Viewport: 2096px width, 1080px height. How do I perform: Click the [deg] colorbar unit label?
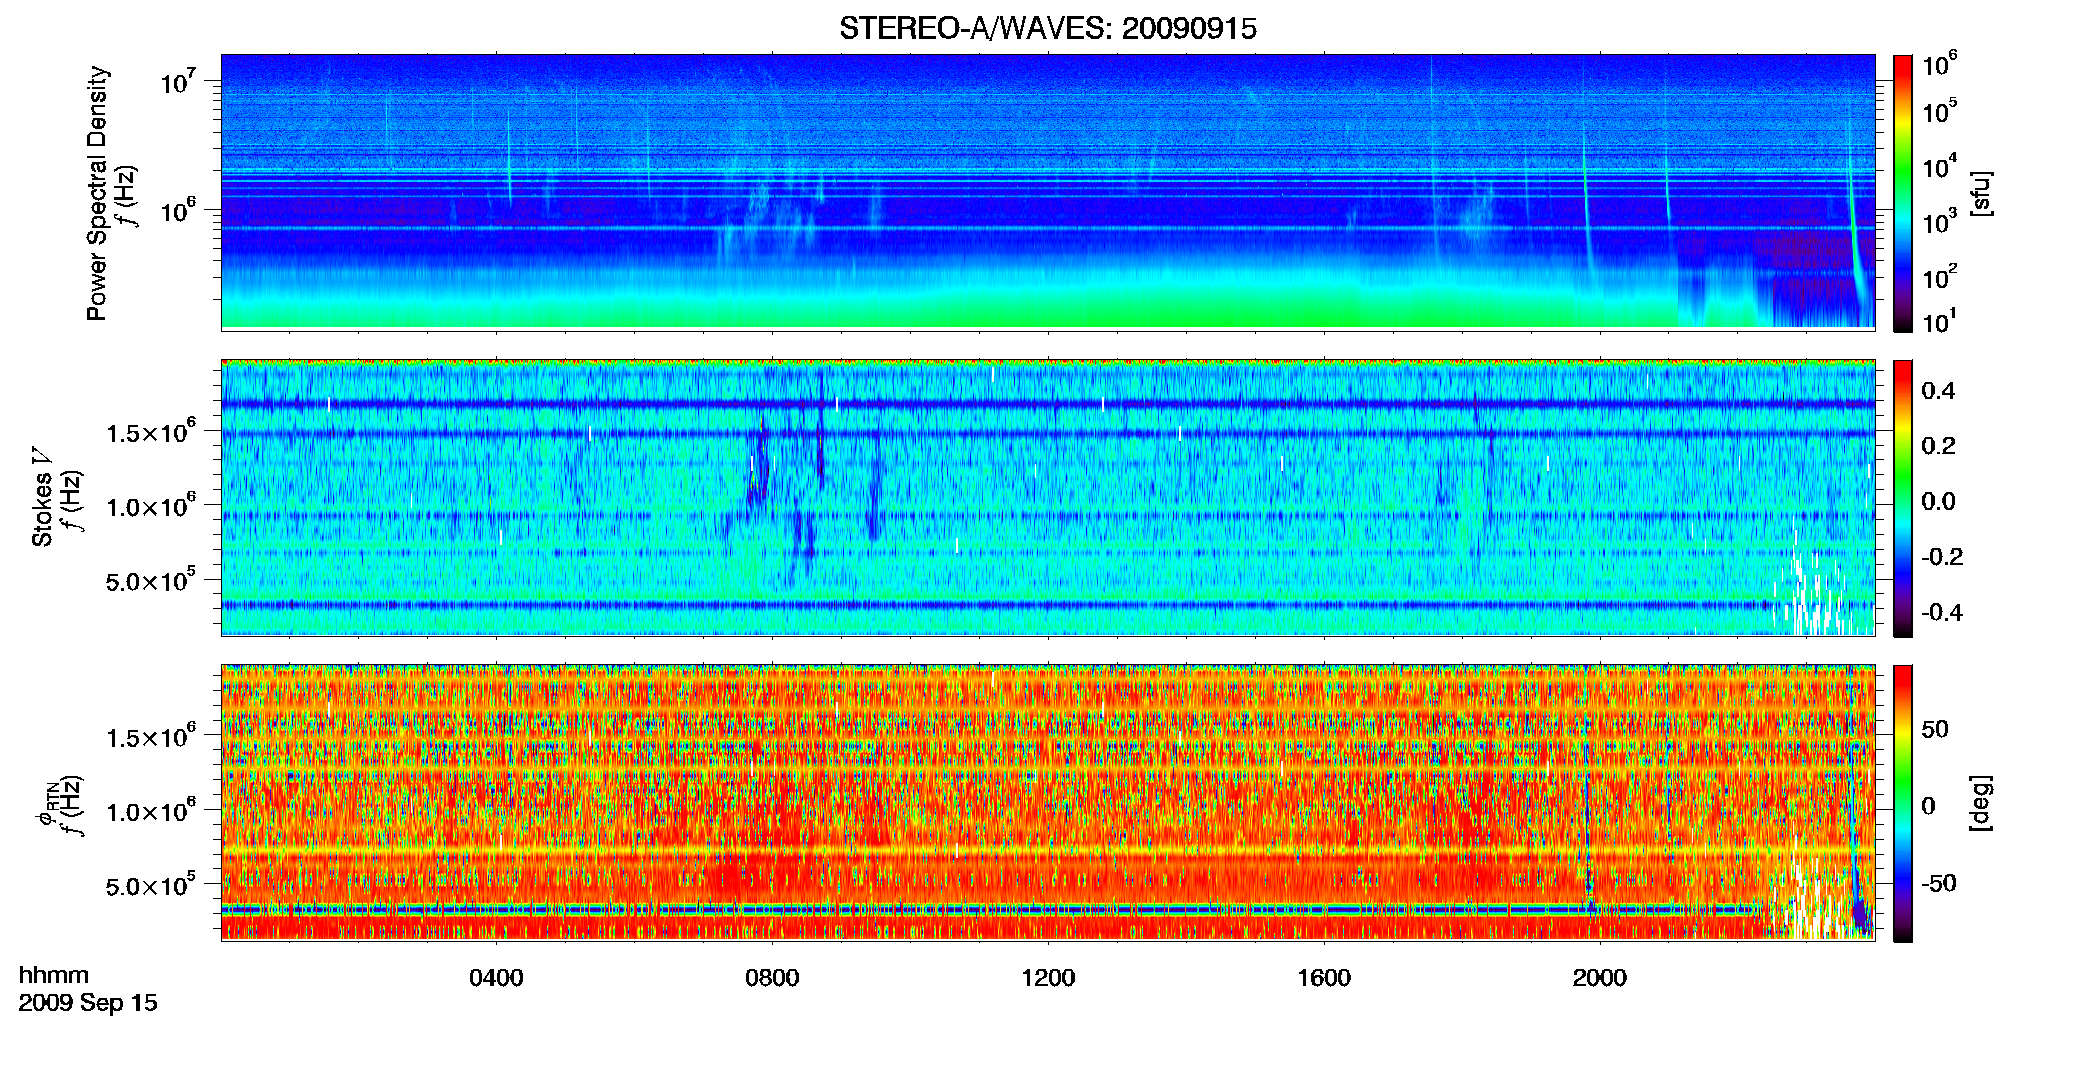pos(1981,803)
